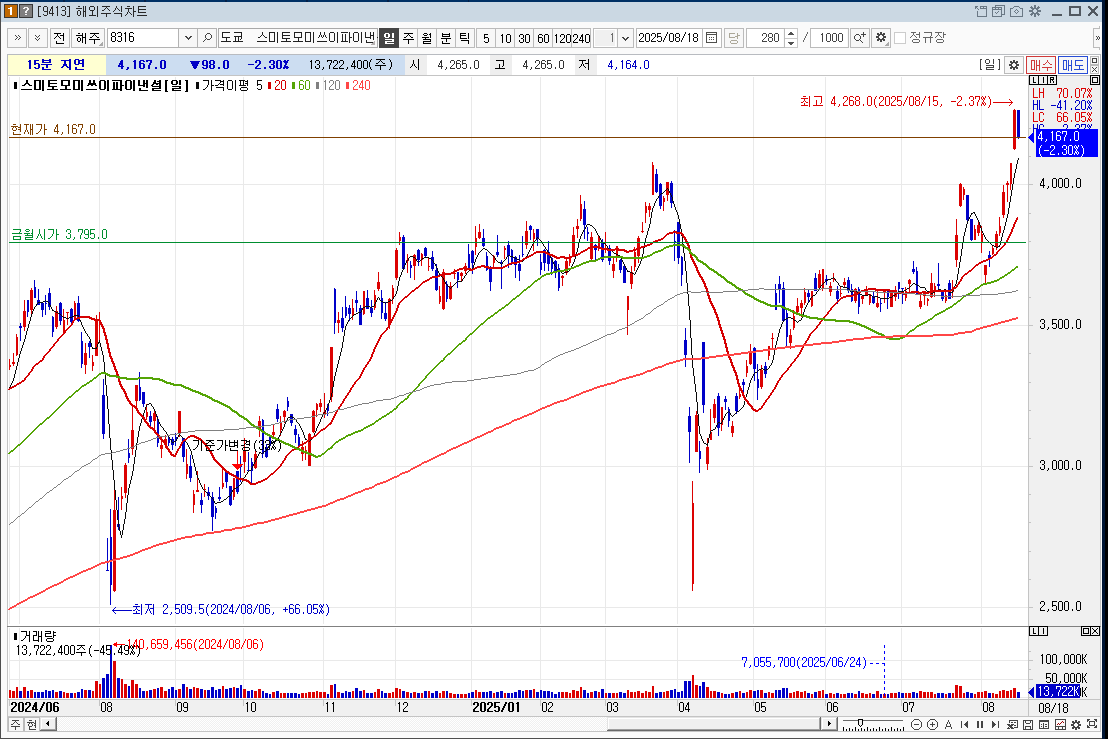
Task: Click the blue 매도 sell button
Action: tap(1073, 65)
